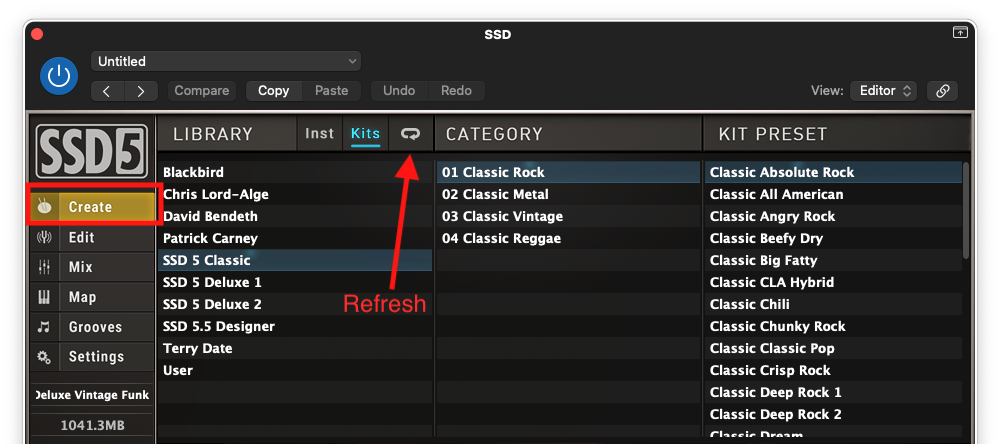The width and height of the screenshot is (1000, 444).
Task: Go to next preset arrow
Action: coord(141,91)
